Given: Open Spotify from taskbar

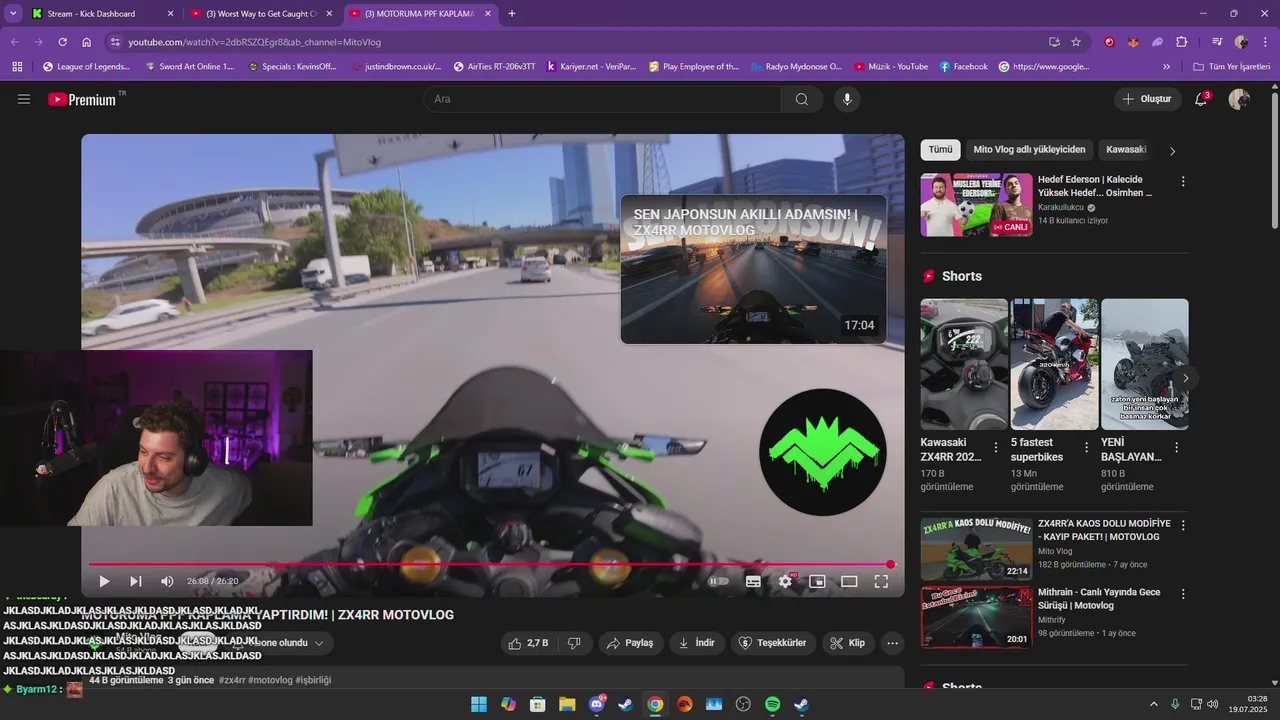Looking at the screenshot, I should coord(773,705).
